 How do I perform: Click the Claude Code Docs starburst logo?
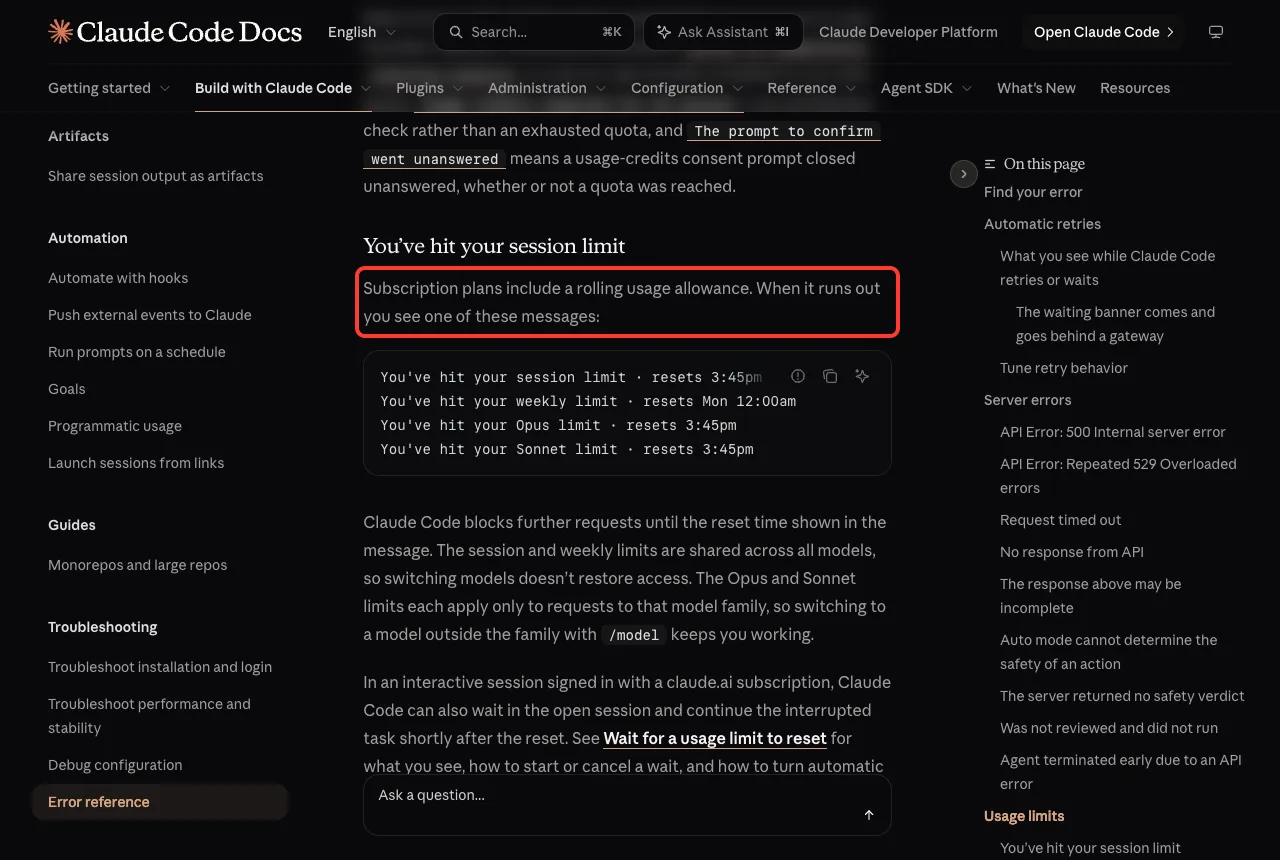tap(60, 32)
